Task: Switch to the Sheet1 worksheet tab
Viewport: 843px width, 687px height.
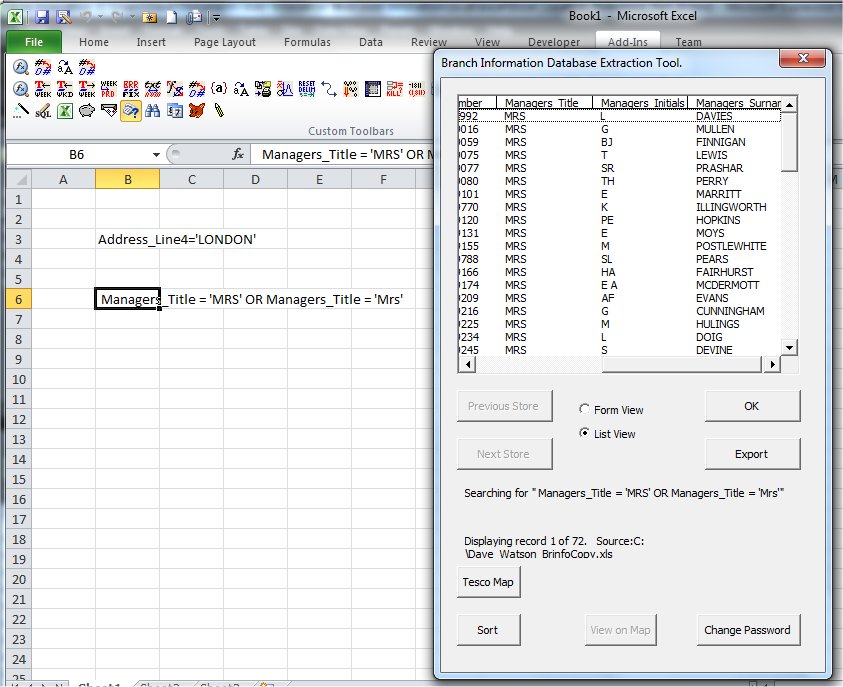Action: click(x=99, y=684)
